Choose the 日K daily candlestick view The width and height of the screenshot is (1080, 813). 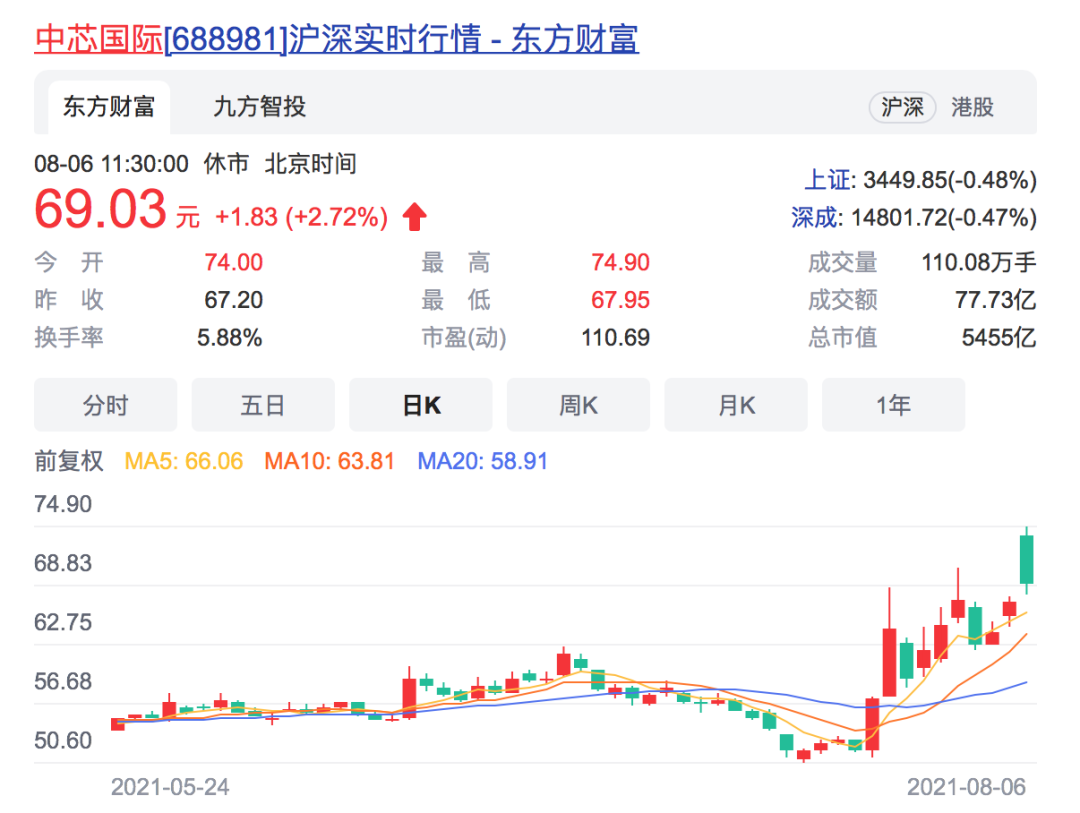pos(420,405)
